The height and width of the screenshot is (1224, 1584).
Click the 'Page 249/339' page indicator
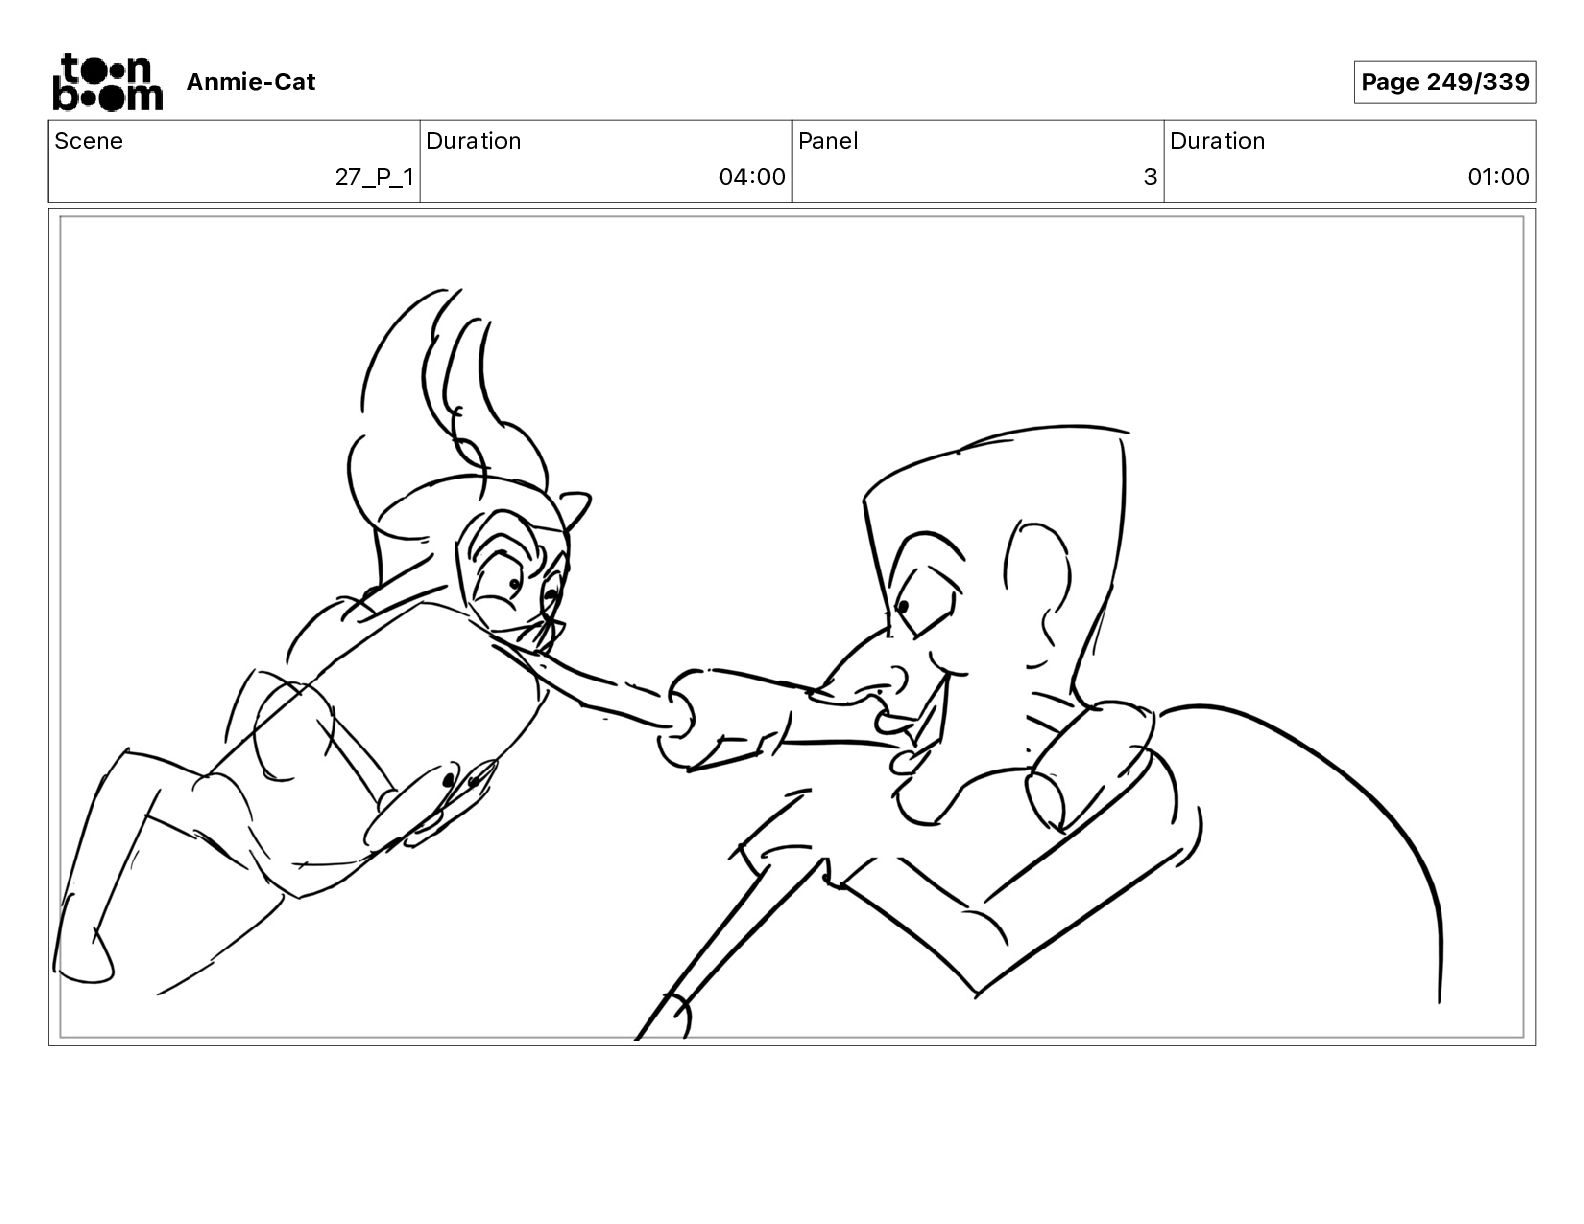[1445, 82]
